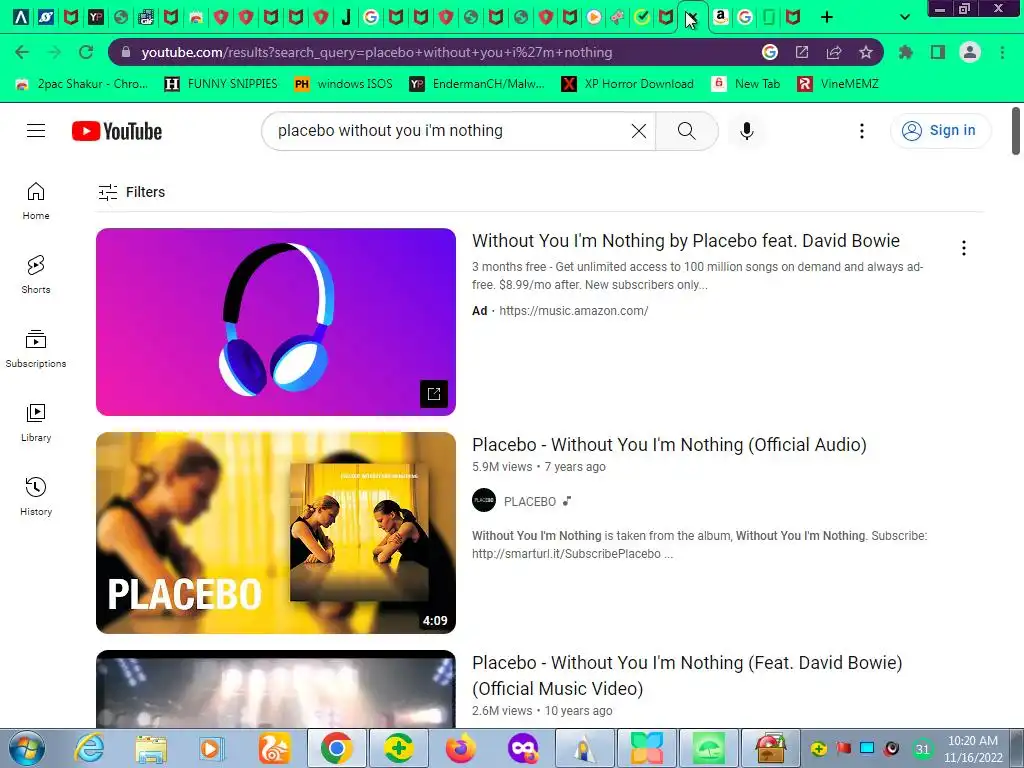This screenshot has width=1024, height=768.
Task: Open Chrome three-dot menu
Action: (x=1002, y=52)
